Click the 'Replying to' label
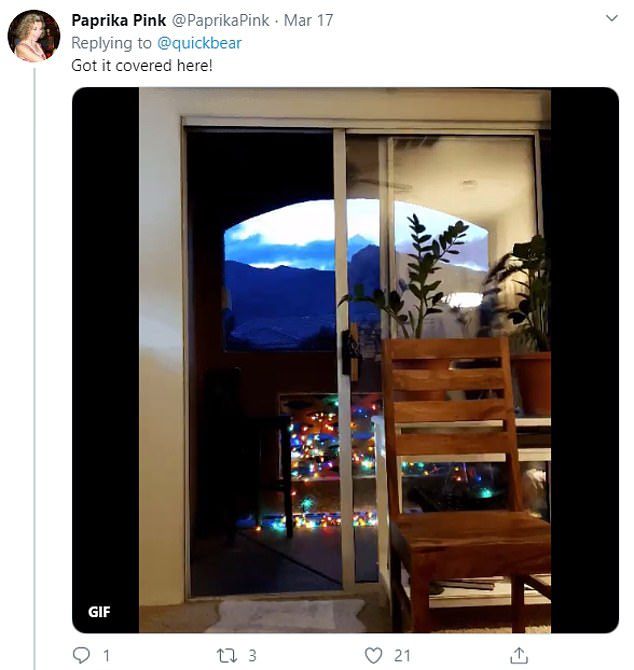 [x=111, y=43]
